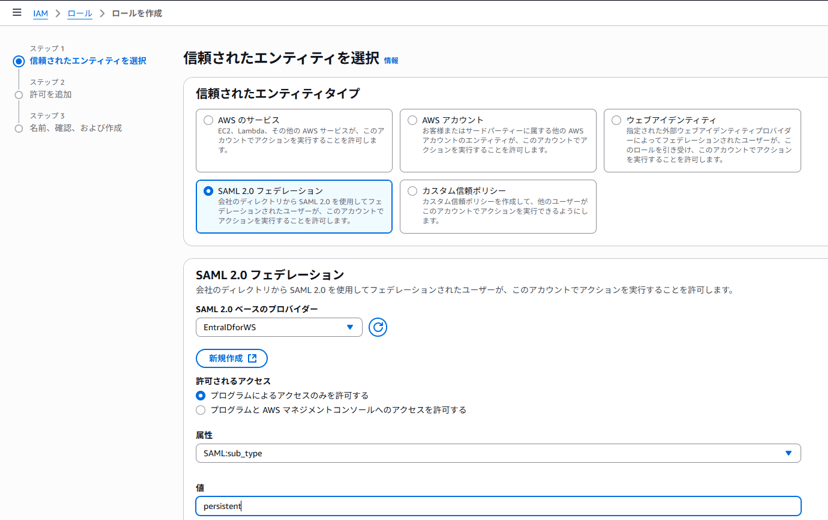Viewport: 828px width, 520px height.
Task: Select AWS のサービス entity type
Action: 209,121
